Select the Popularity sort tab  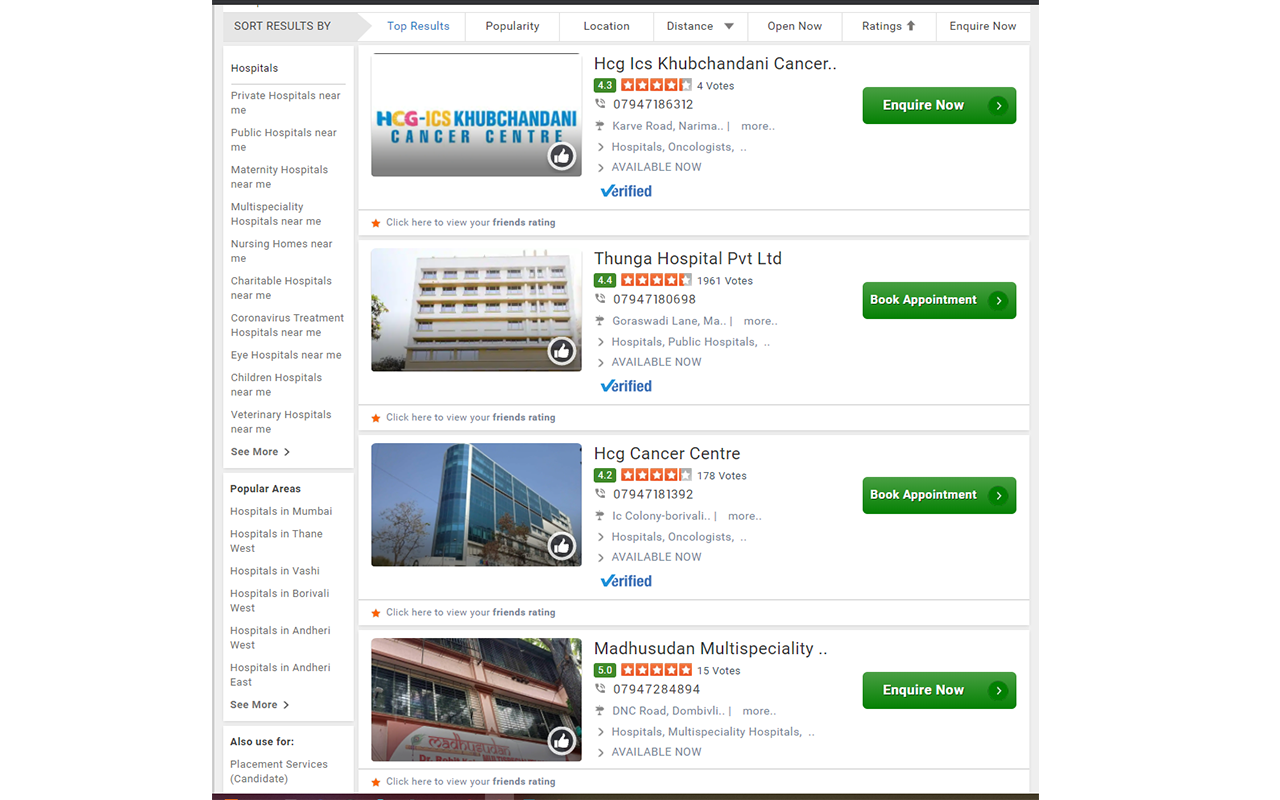(512, 26)
